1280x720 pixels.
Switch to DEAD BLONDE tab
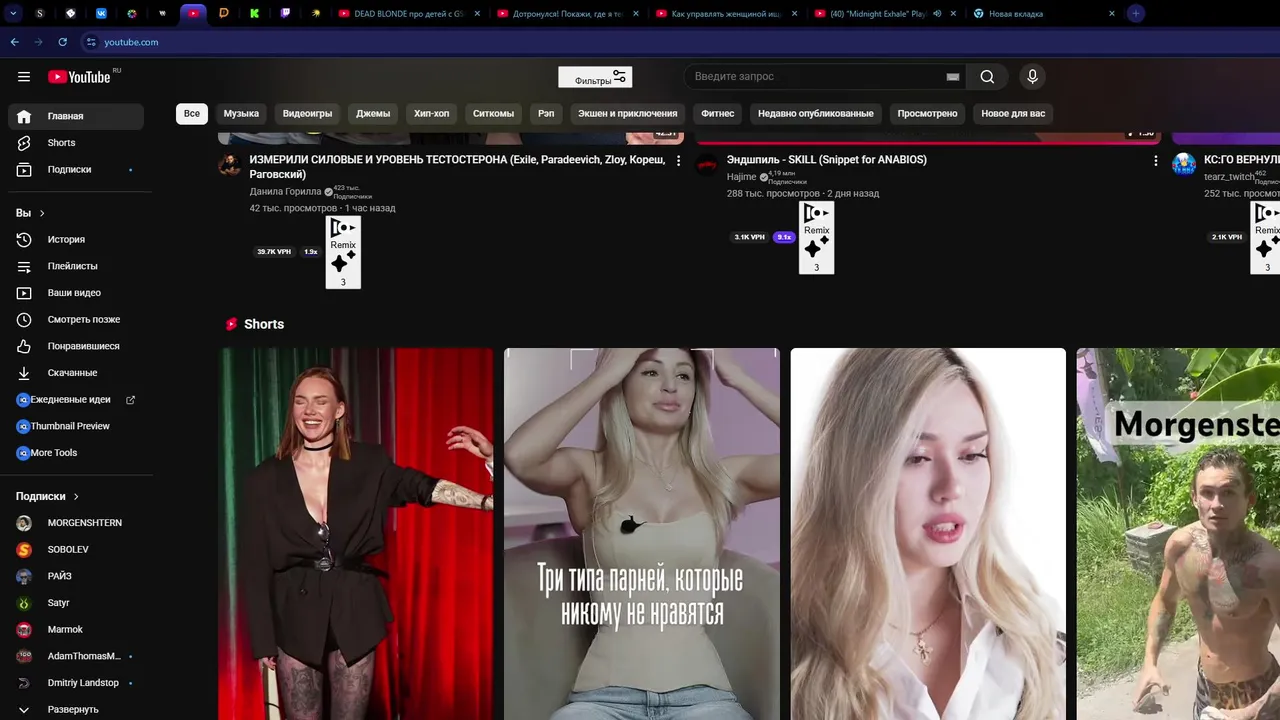(x=407, y=13)
